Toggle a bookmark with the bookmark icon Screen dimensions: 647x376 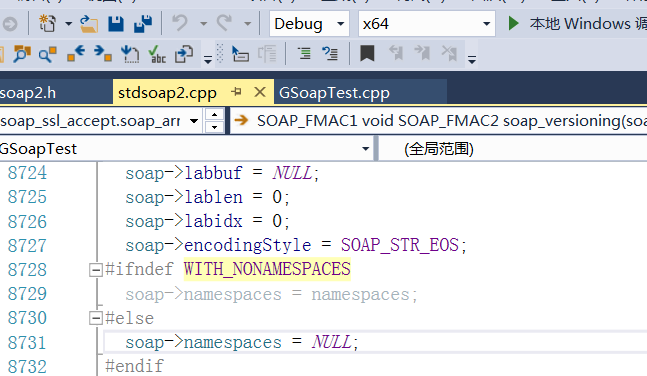(367, 54)
